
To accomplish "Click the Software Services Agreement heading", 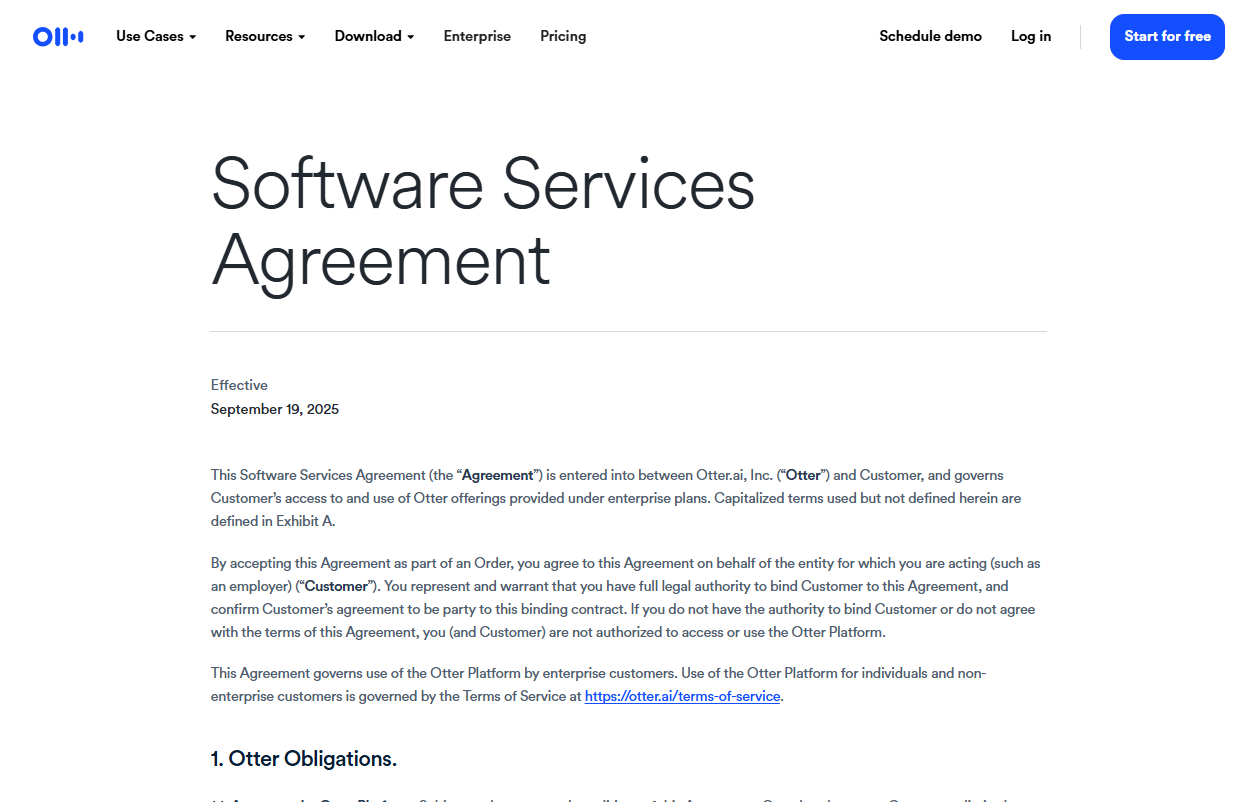I will coord(482,222).
